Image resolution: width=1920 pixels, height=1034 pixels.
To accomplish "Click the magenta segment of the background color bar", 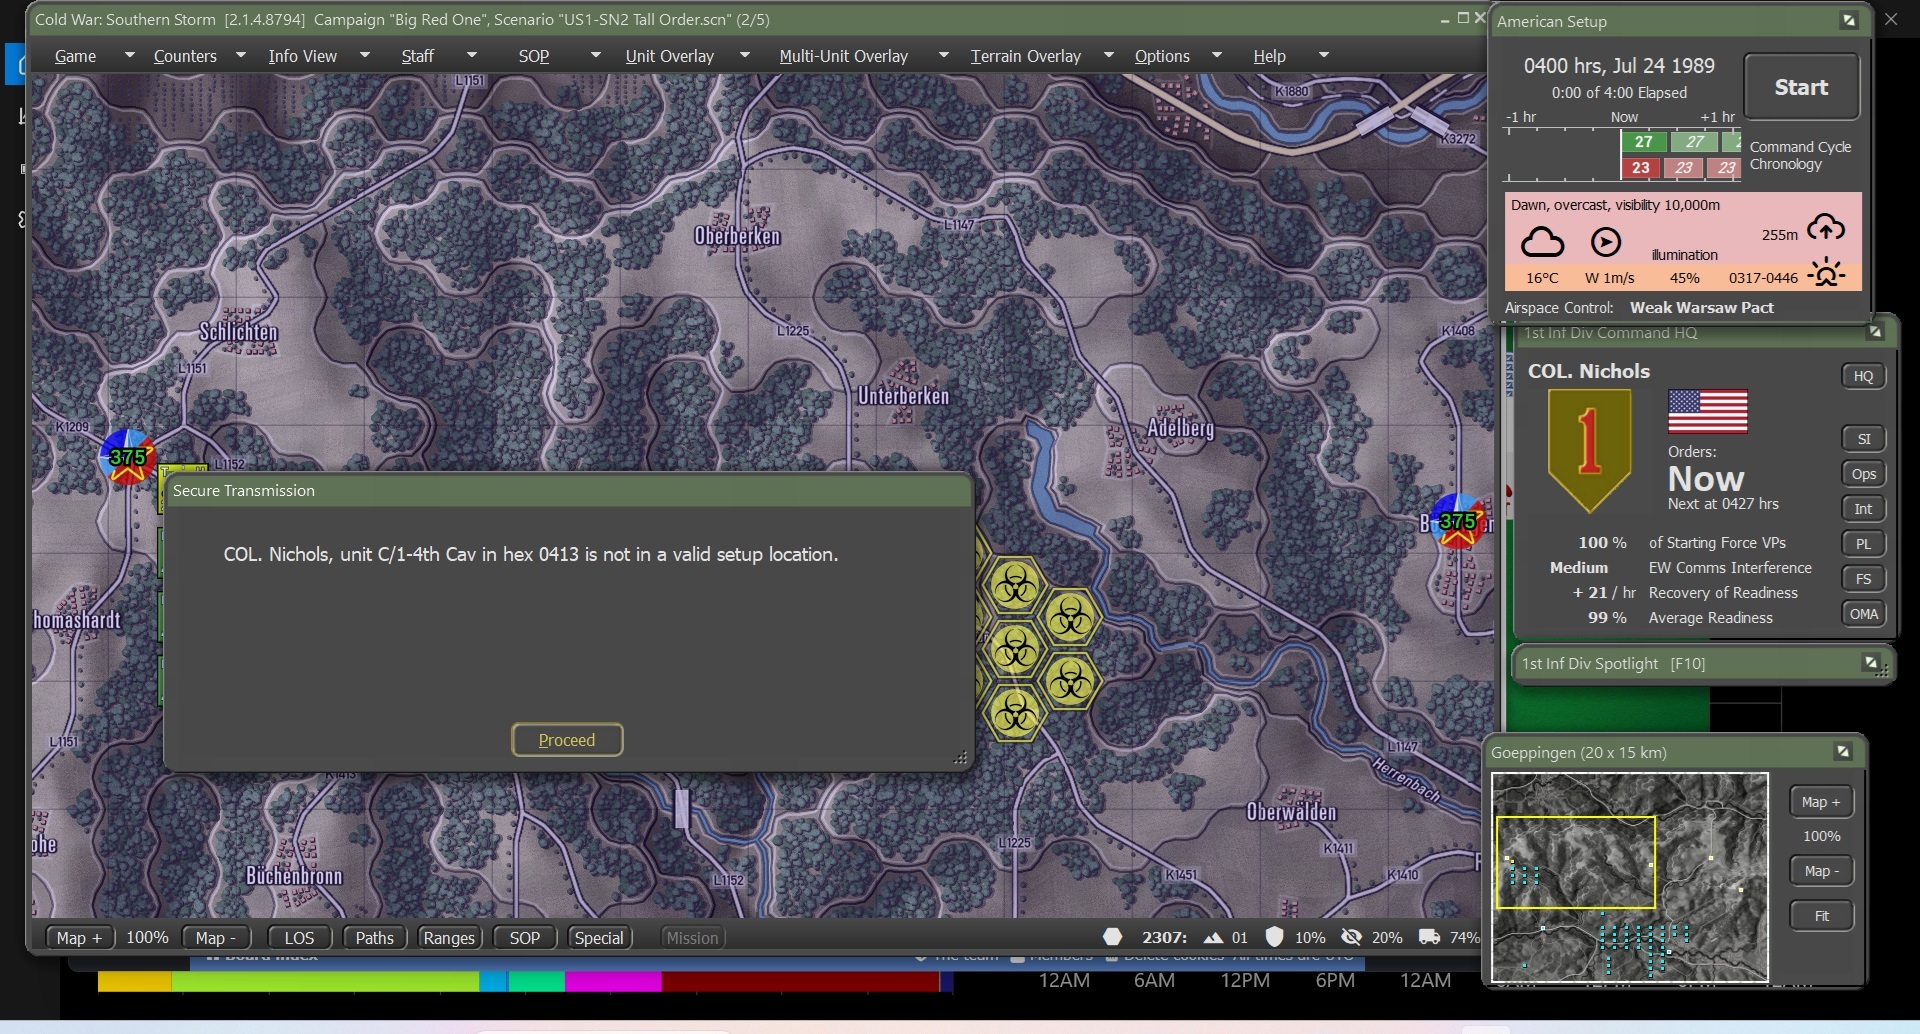I will tap(613, 982).
